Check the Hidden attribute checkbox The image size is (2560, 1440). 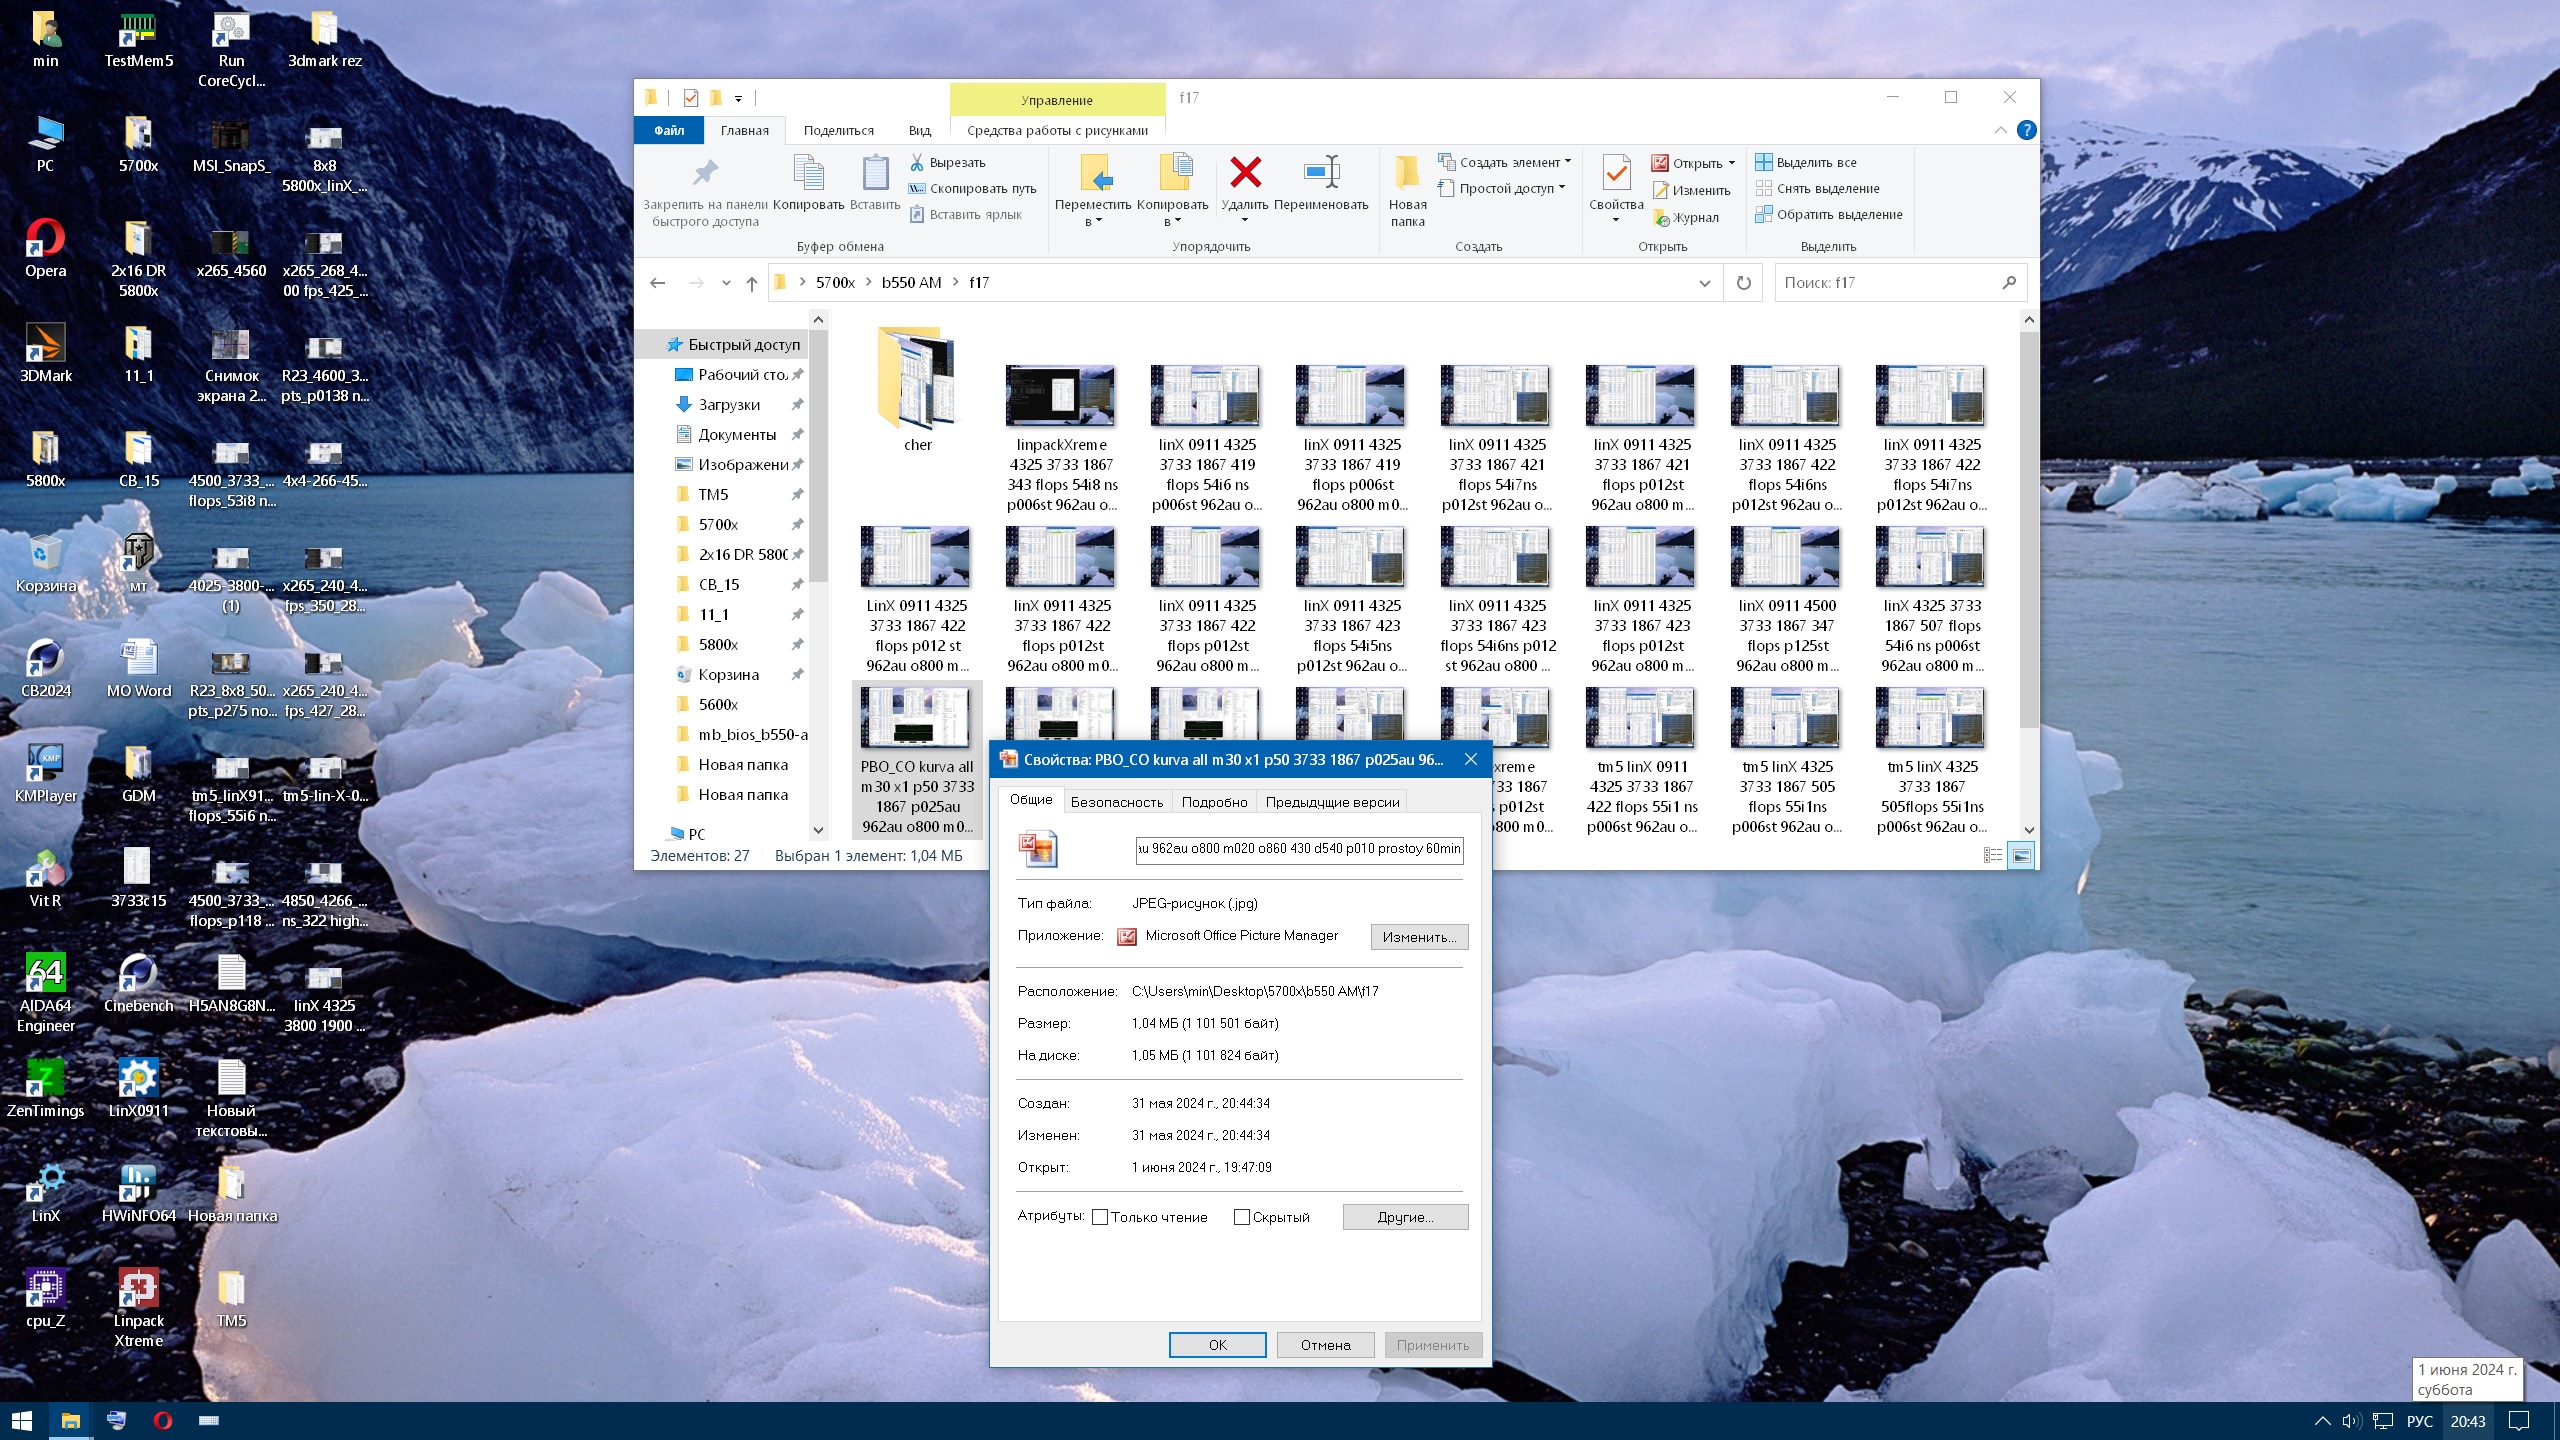1242,1217
